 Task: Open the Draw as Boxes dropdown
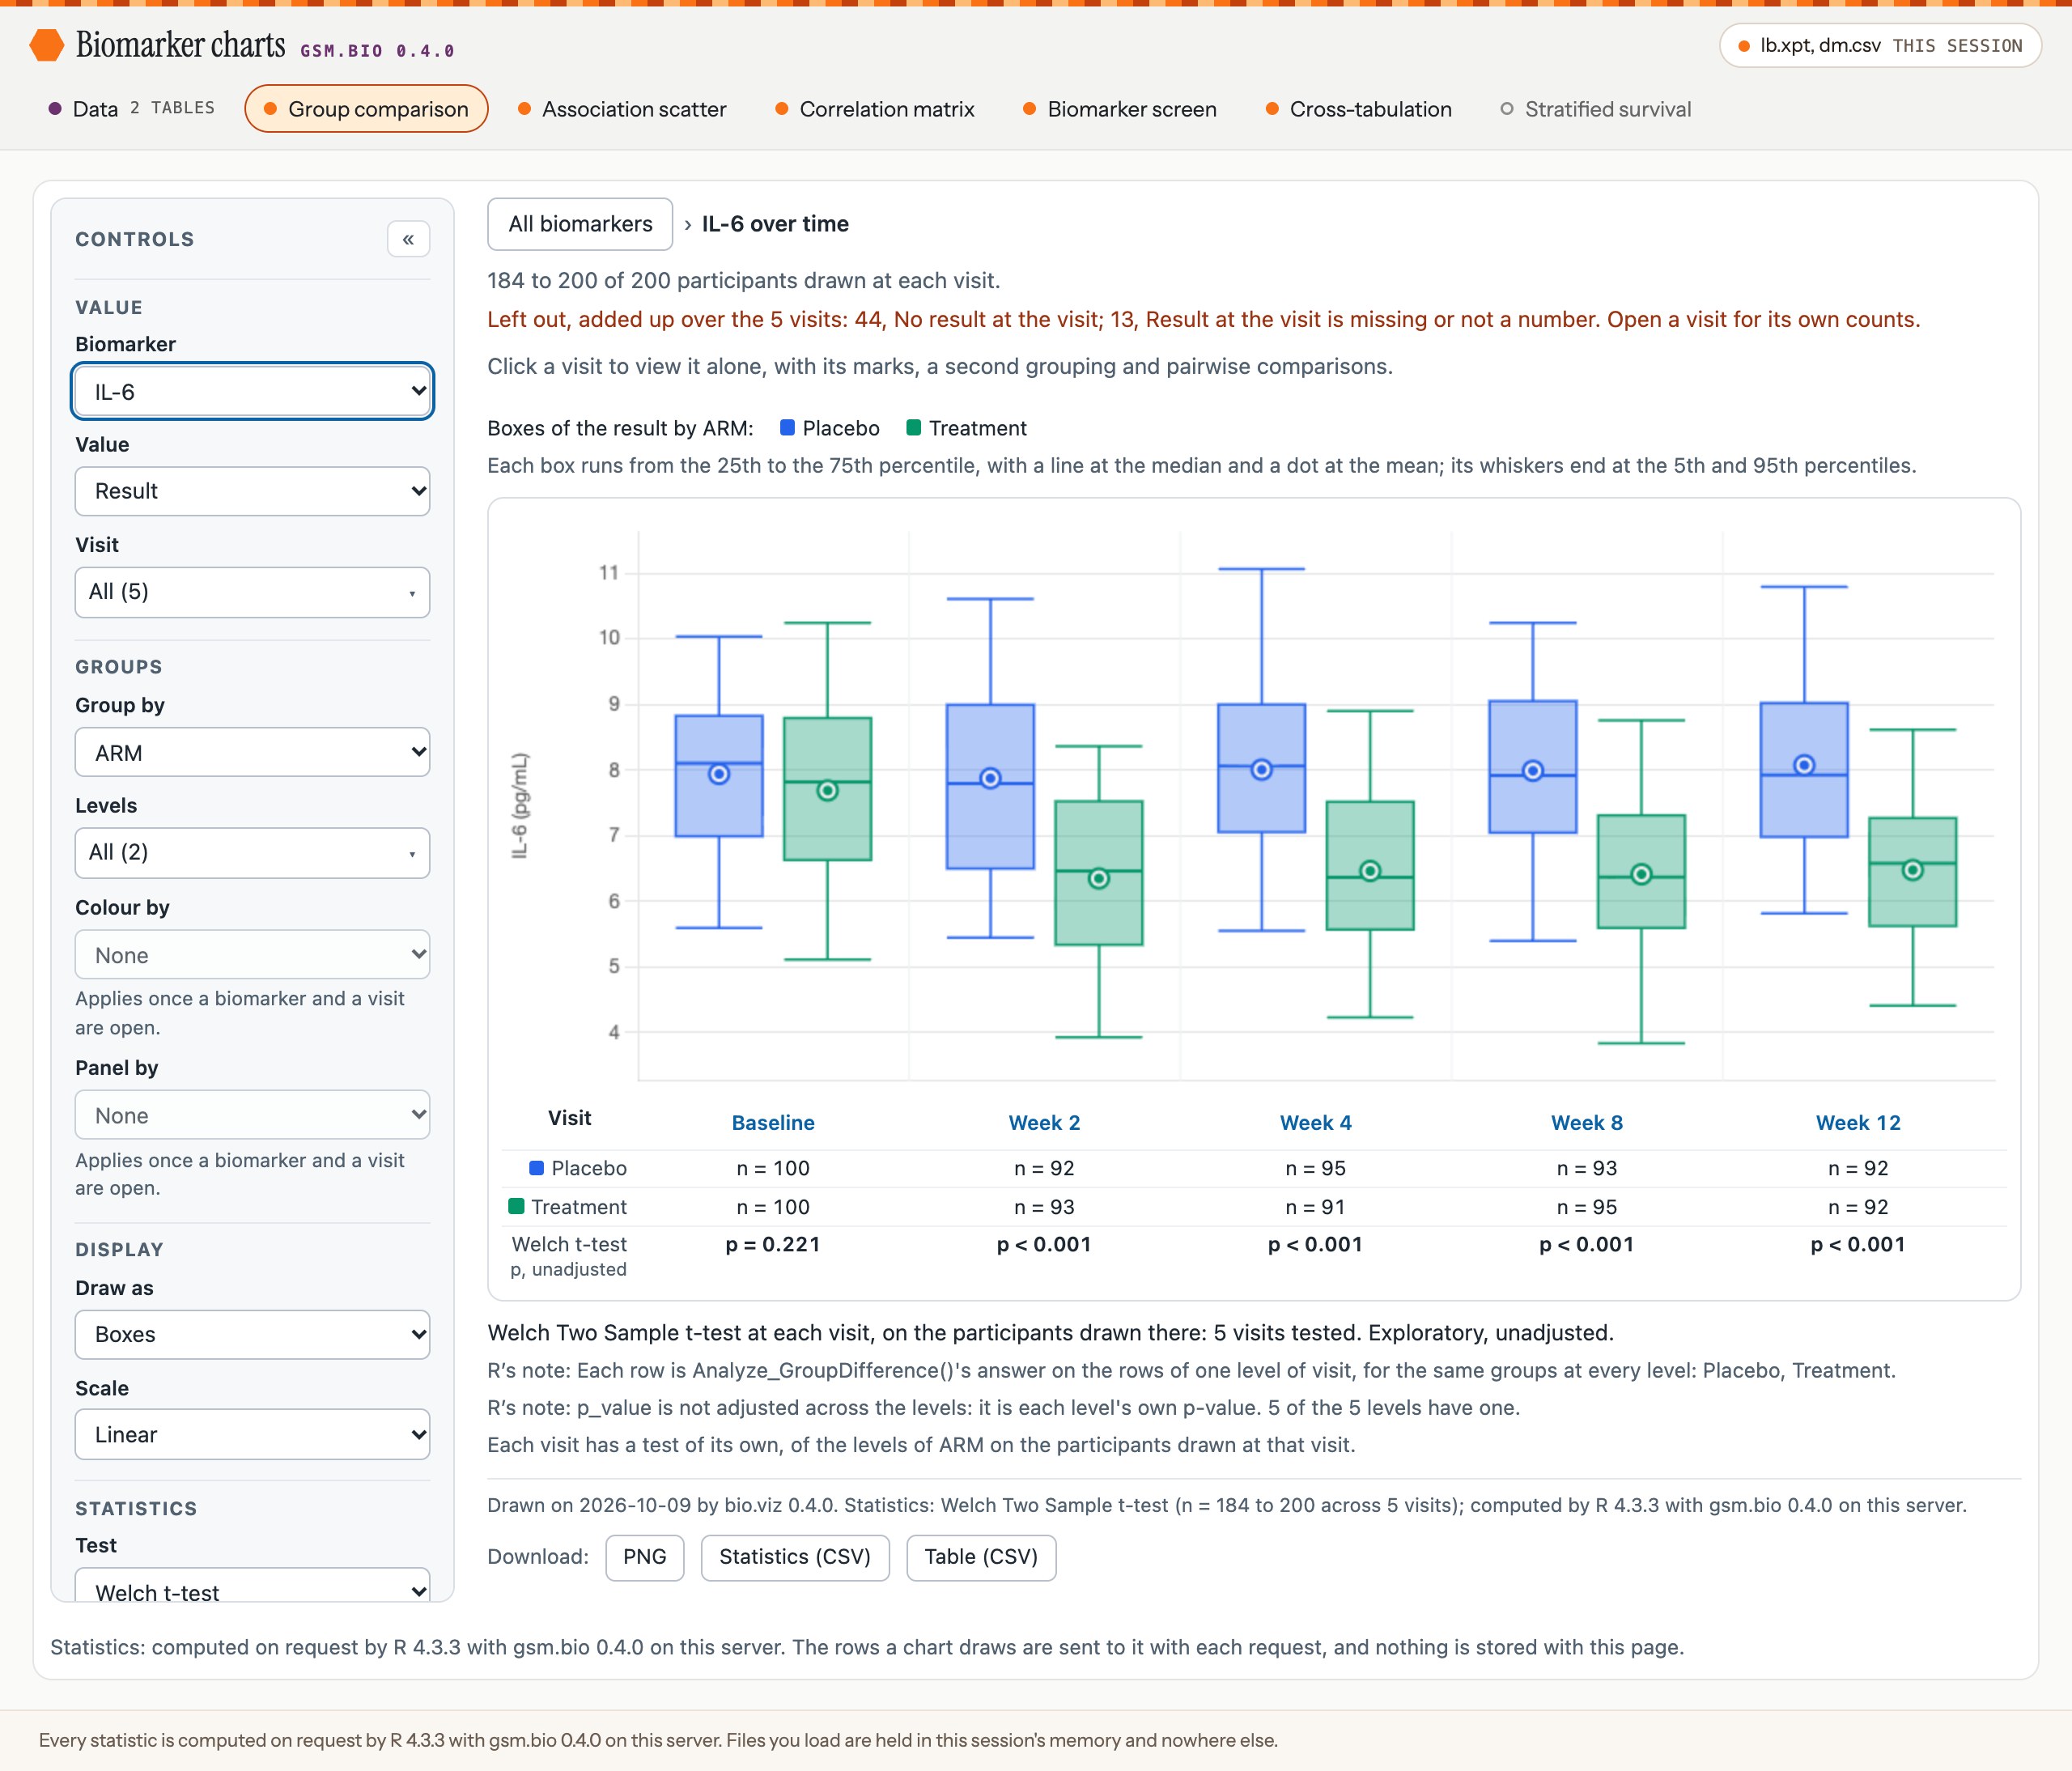click(252, 1334)
